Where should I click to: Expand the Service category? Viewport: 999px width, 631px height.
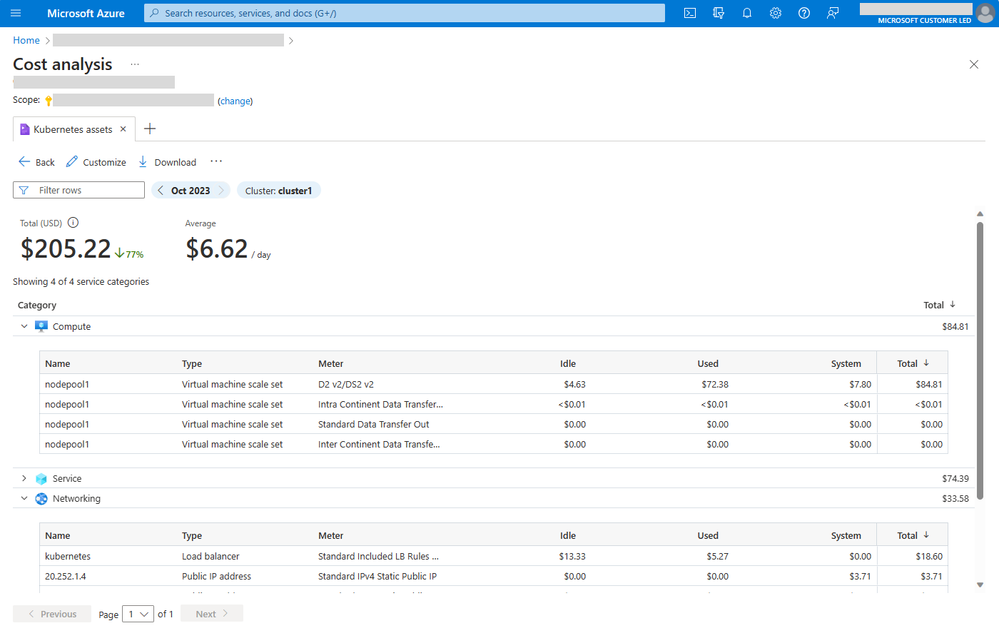24,479
